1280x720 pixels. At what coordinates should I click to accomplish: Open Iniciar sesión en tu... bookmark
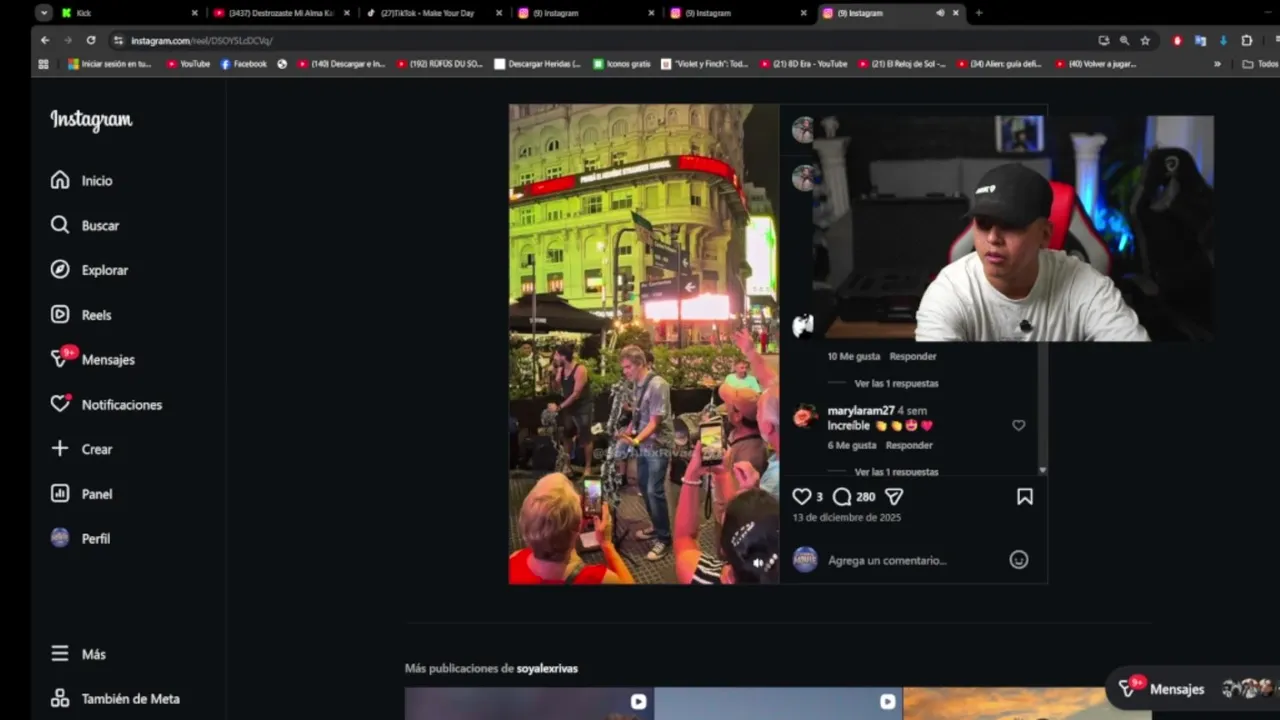click(110, 64)
